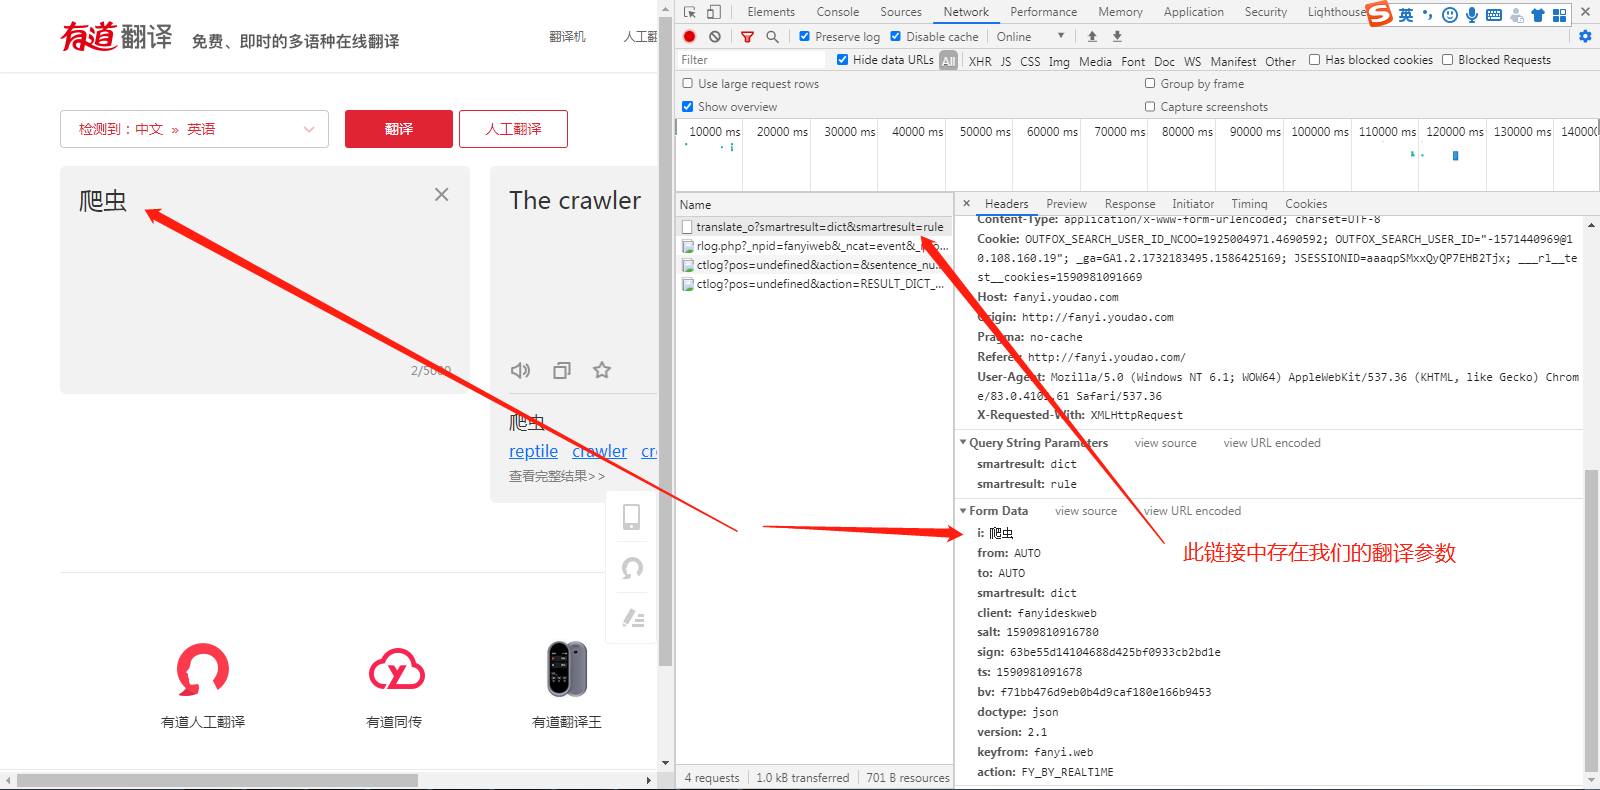Favorite the translation with star icon
1600x790 pixels.
(602, 370)
